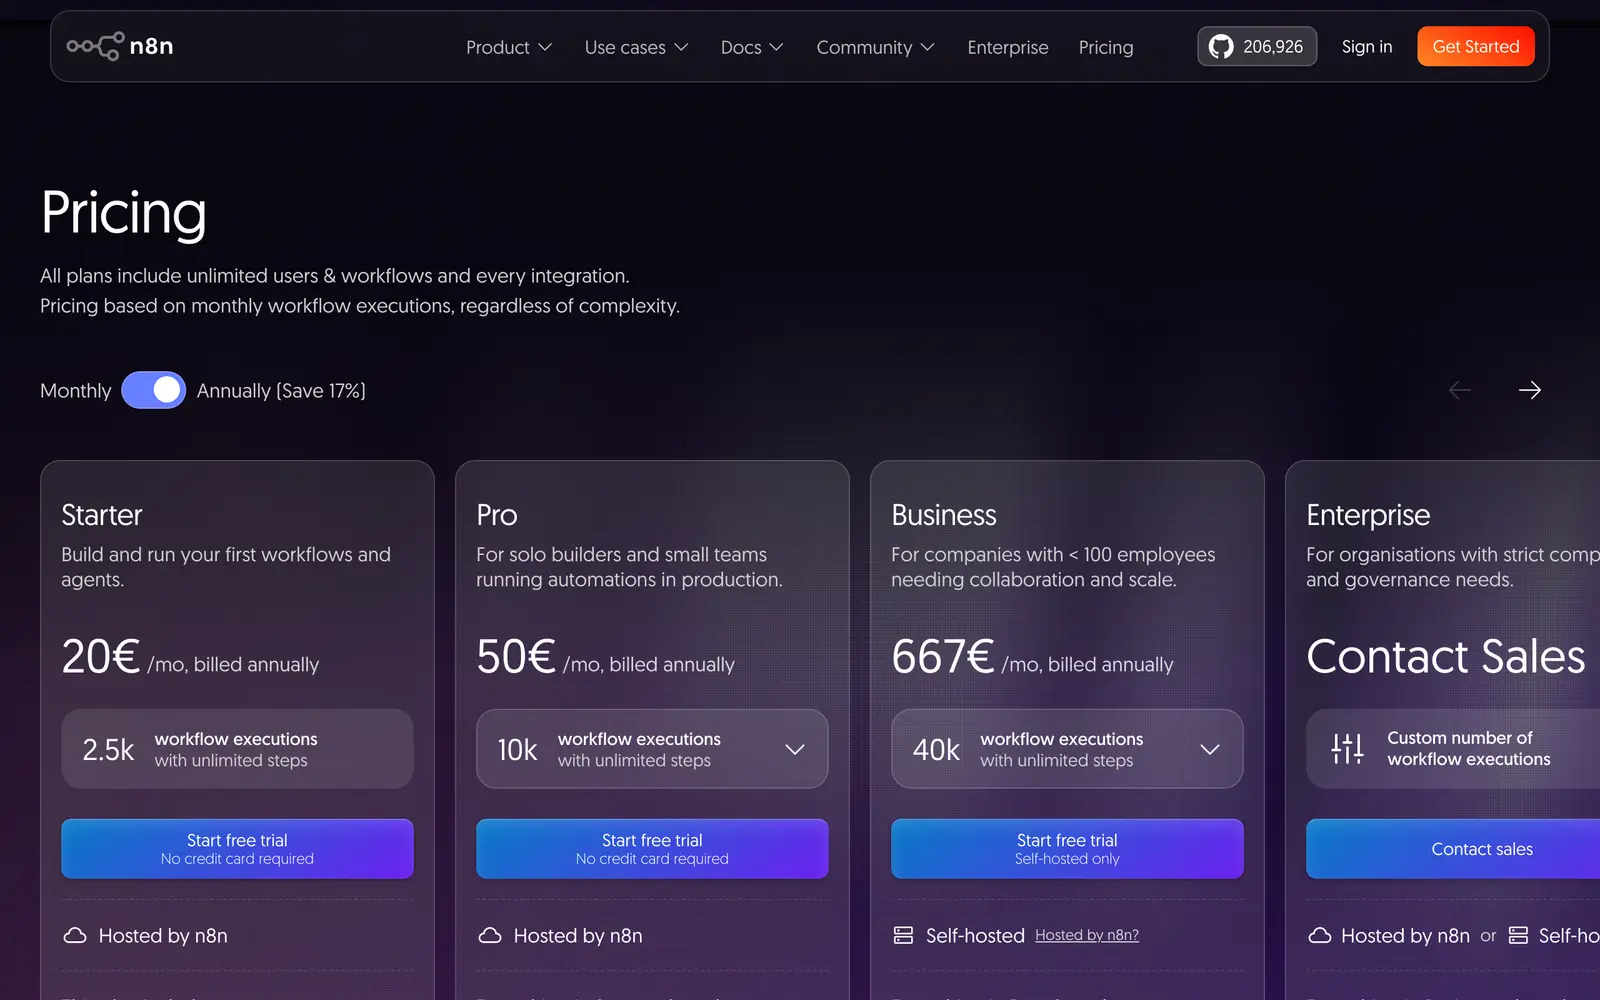This screenshot has width=1600, height=1000.
Task: Click the 50€ price text
Action: pyautogui.click(x=515, y=657)
